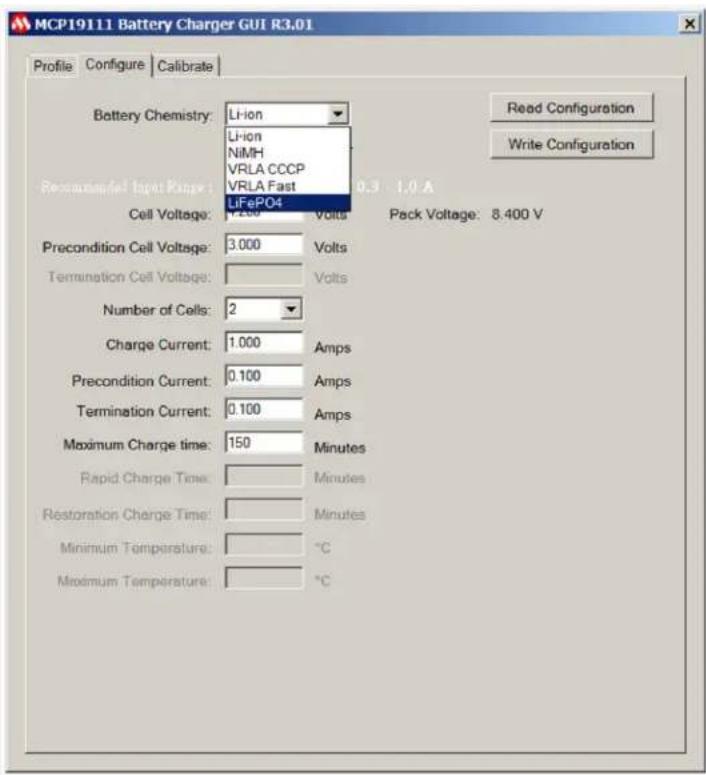Click the Maximum Charge time field
The height and width of the screenshot is (775, 706).
[x=264, y=442]
